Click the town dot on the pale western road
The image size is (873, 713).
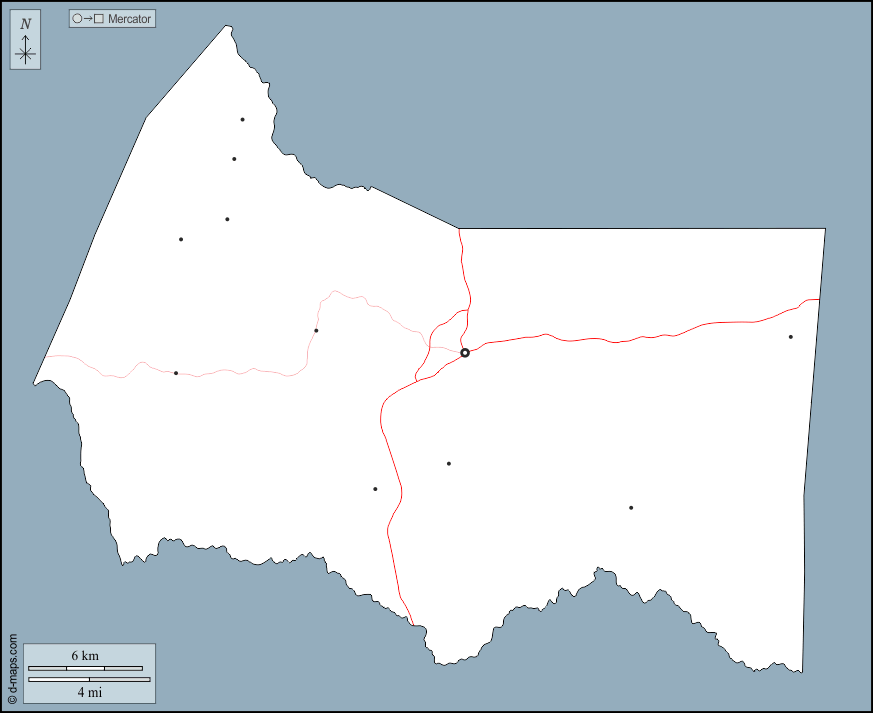pos(176,373)
